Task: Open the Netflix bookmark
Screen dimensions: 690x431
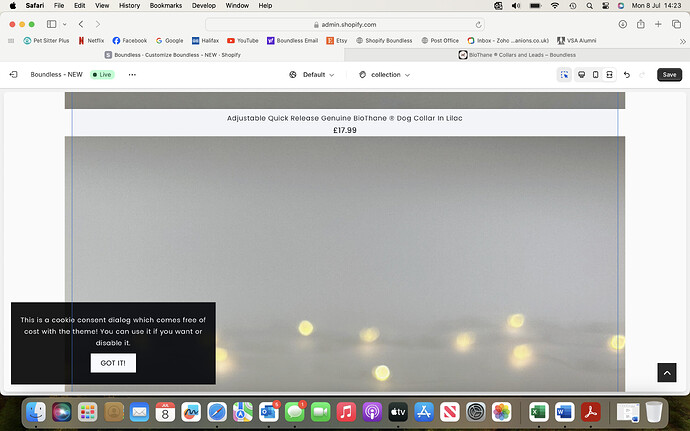Action: tap(91, 41)
